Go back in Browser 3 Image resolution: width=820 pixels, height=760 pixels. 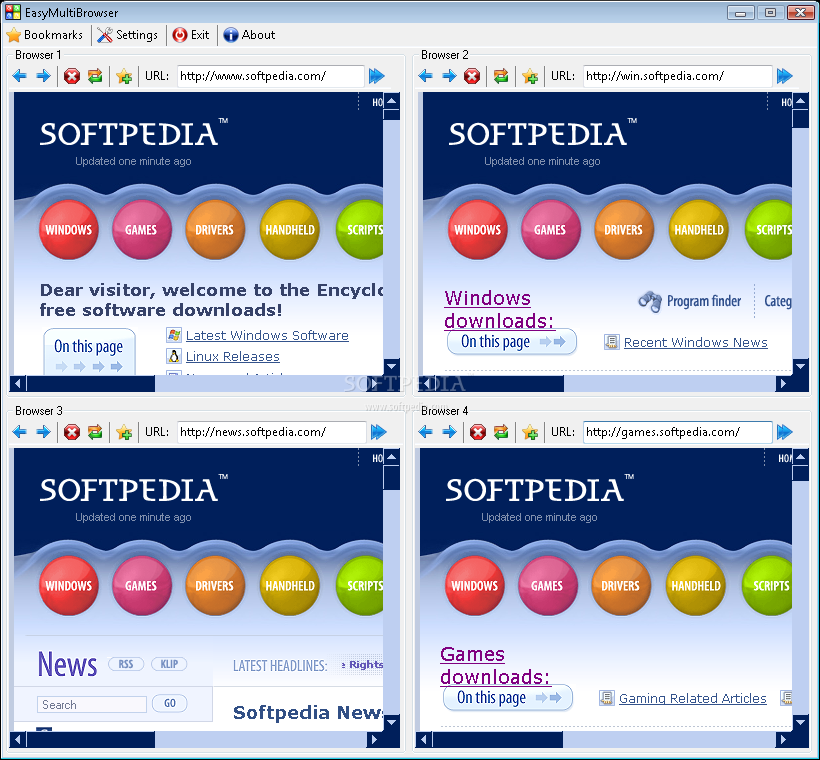point(19,432)
